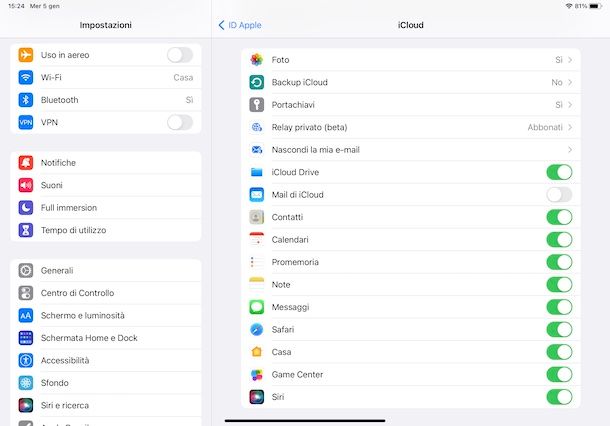Viewport: 610px width, 426px height.
Task: Open Backup iCloud via its chevron
Action: (570, 82)
